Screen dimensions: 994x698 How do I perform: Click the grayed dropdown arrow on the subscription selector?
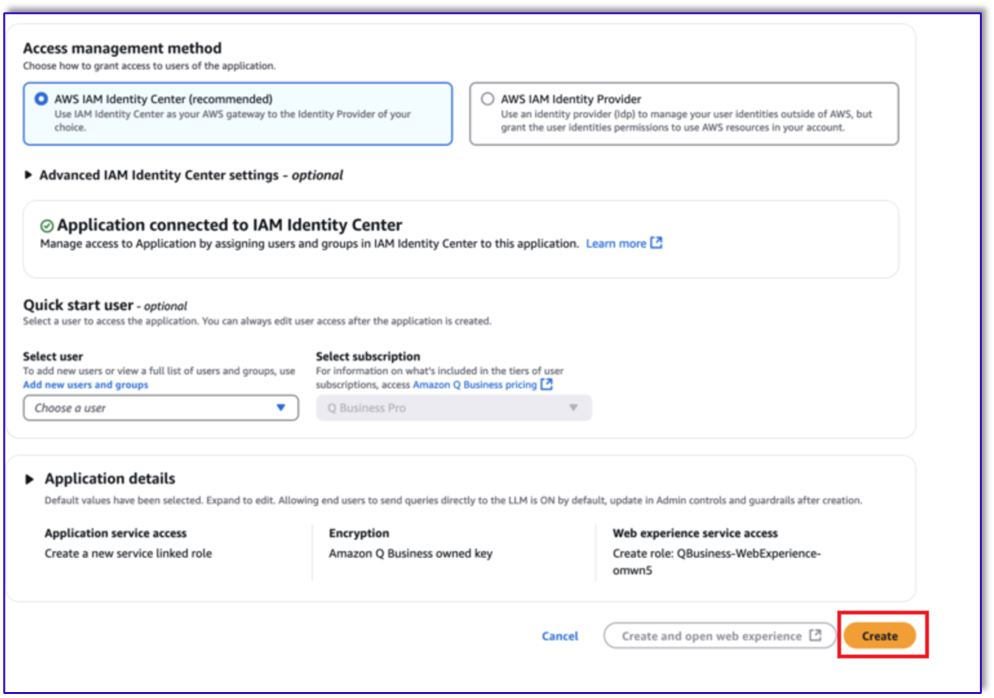coord(573,407)
